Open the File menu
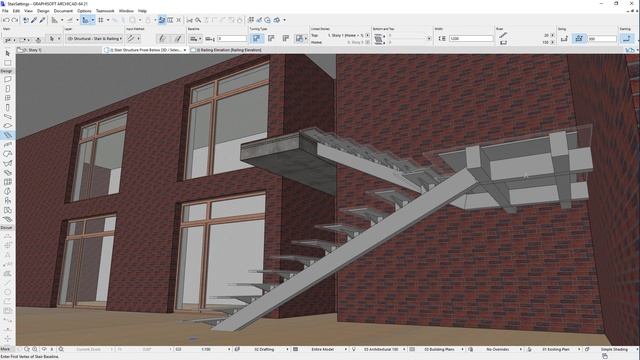This screenshot has width=640, height=360. click(5, 11)
